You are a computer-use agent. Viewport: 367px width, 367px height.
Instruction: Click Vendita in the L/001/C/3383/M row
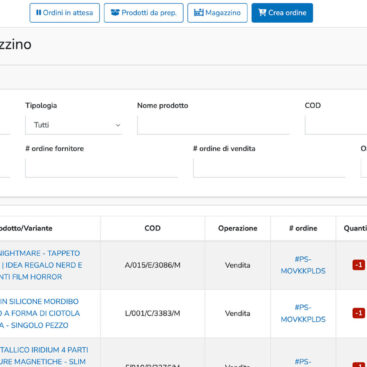pos(237,314)
